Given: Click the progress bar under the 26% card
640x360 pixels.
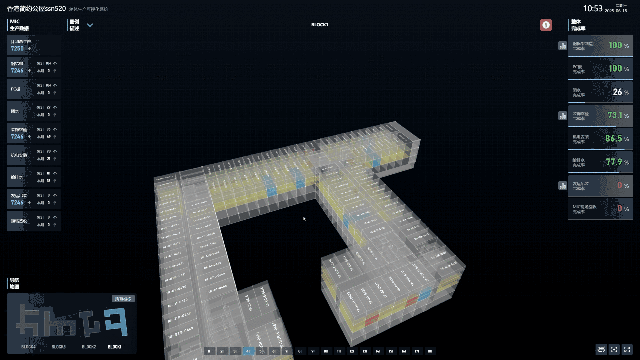Looking at the screenshot, I should (600, 102).
